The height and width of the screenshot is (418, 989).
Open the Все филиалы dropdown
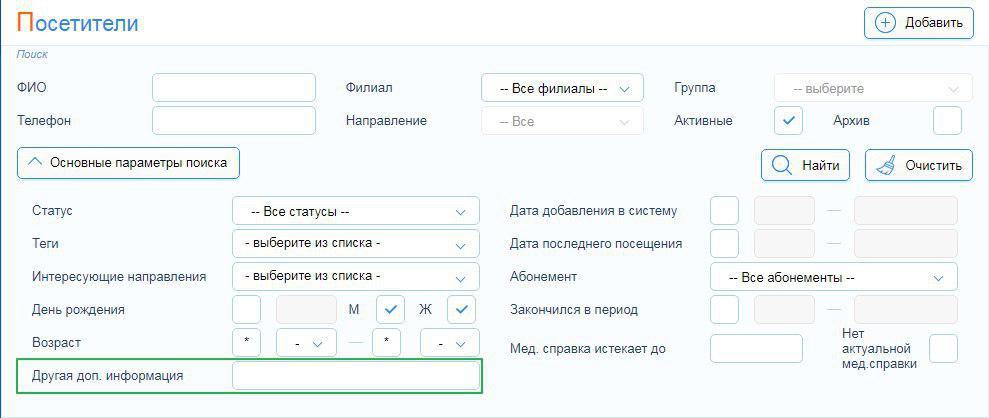point(561,88)
